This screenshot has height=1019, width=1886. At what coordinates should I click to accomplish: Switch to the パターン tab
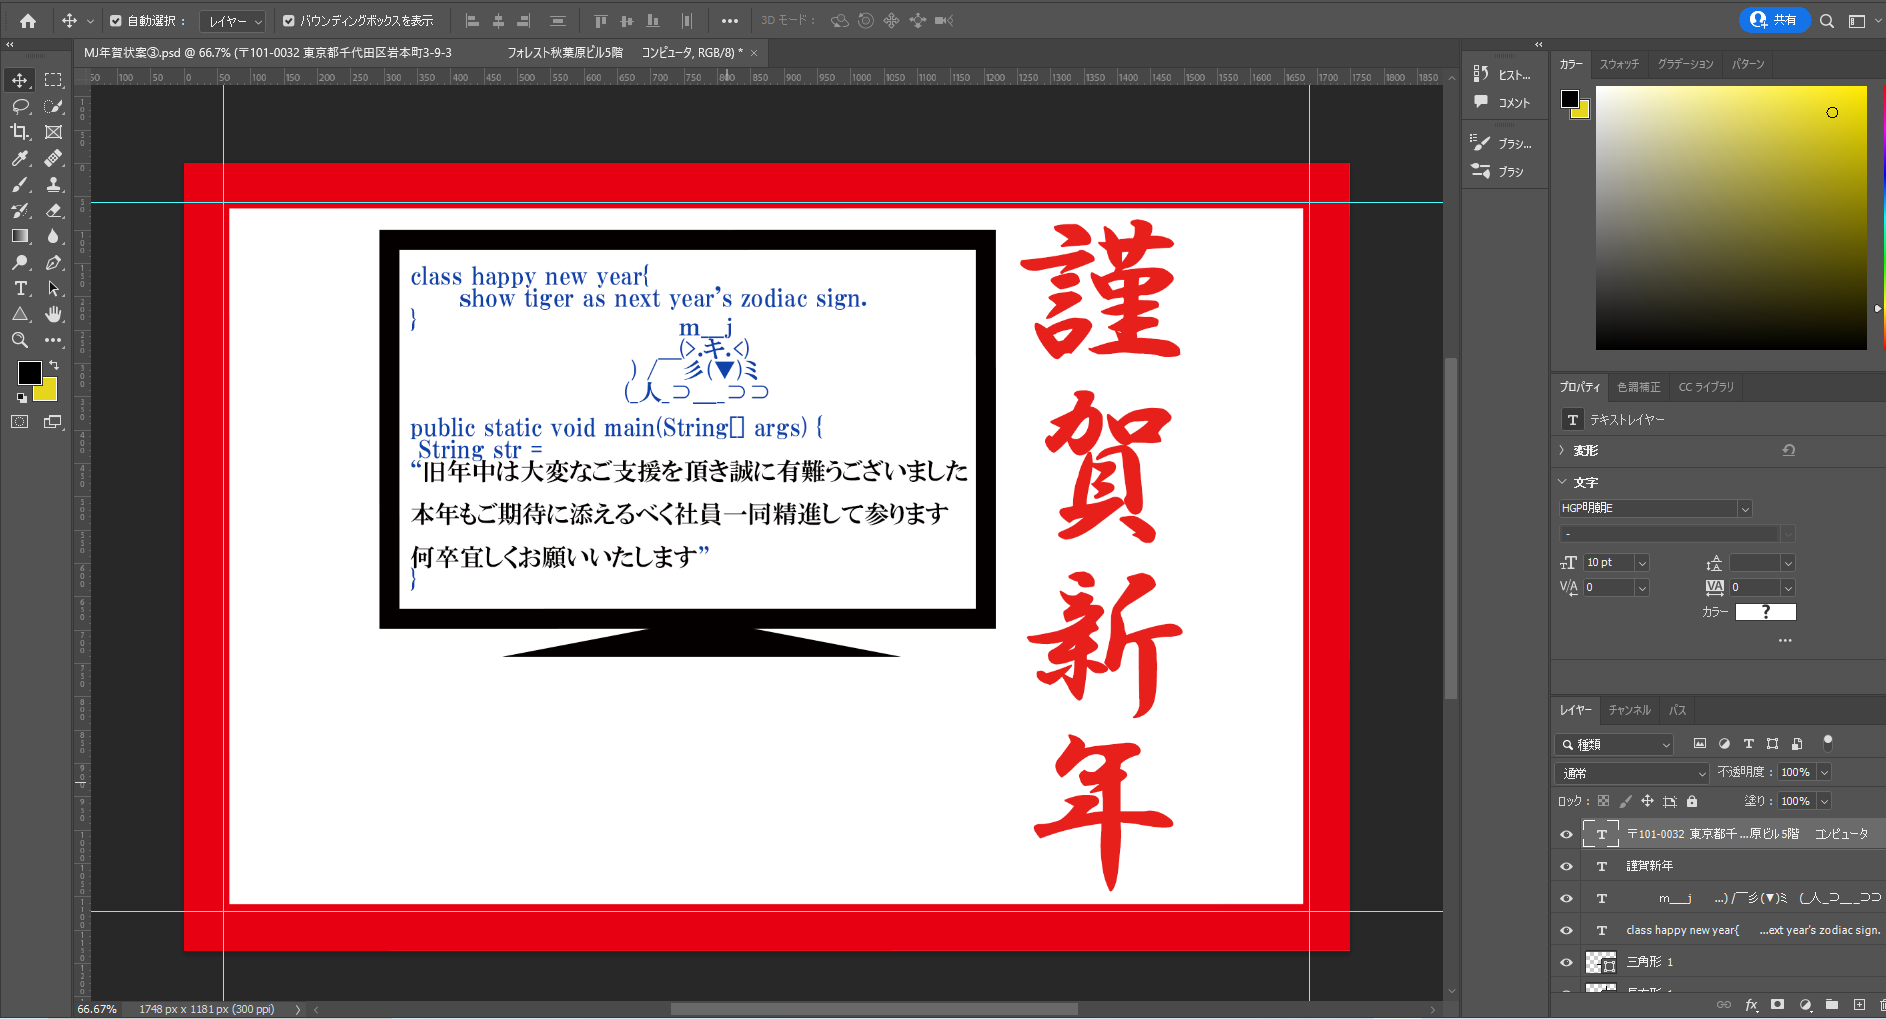click(1748, 64)
